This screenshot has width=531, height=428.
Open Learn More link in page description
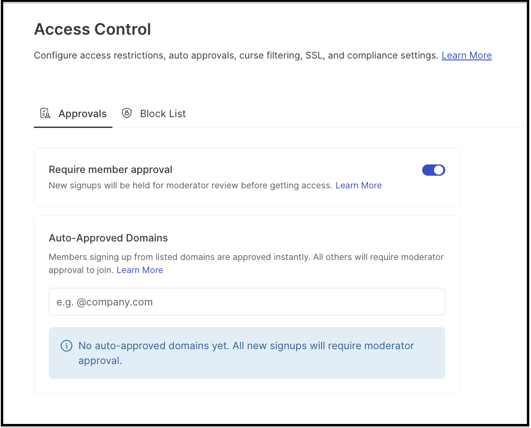[466, 56]
